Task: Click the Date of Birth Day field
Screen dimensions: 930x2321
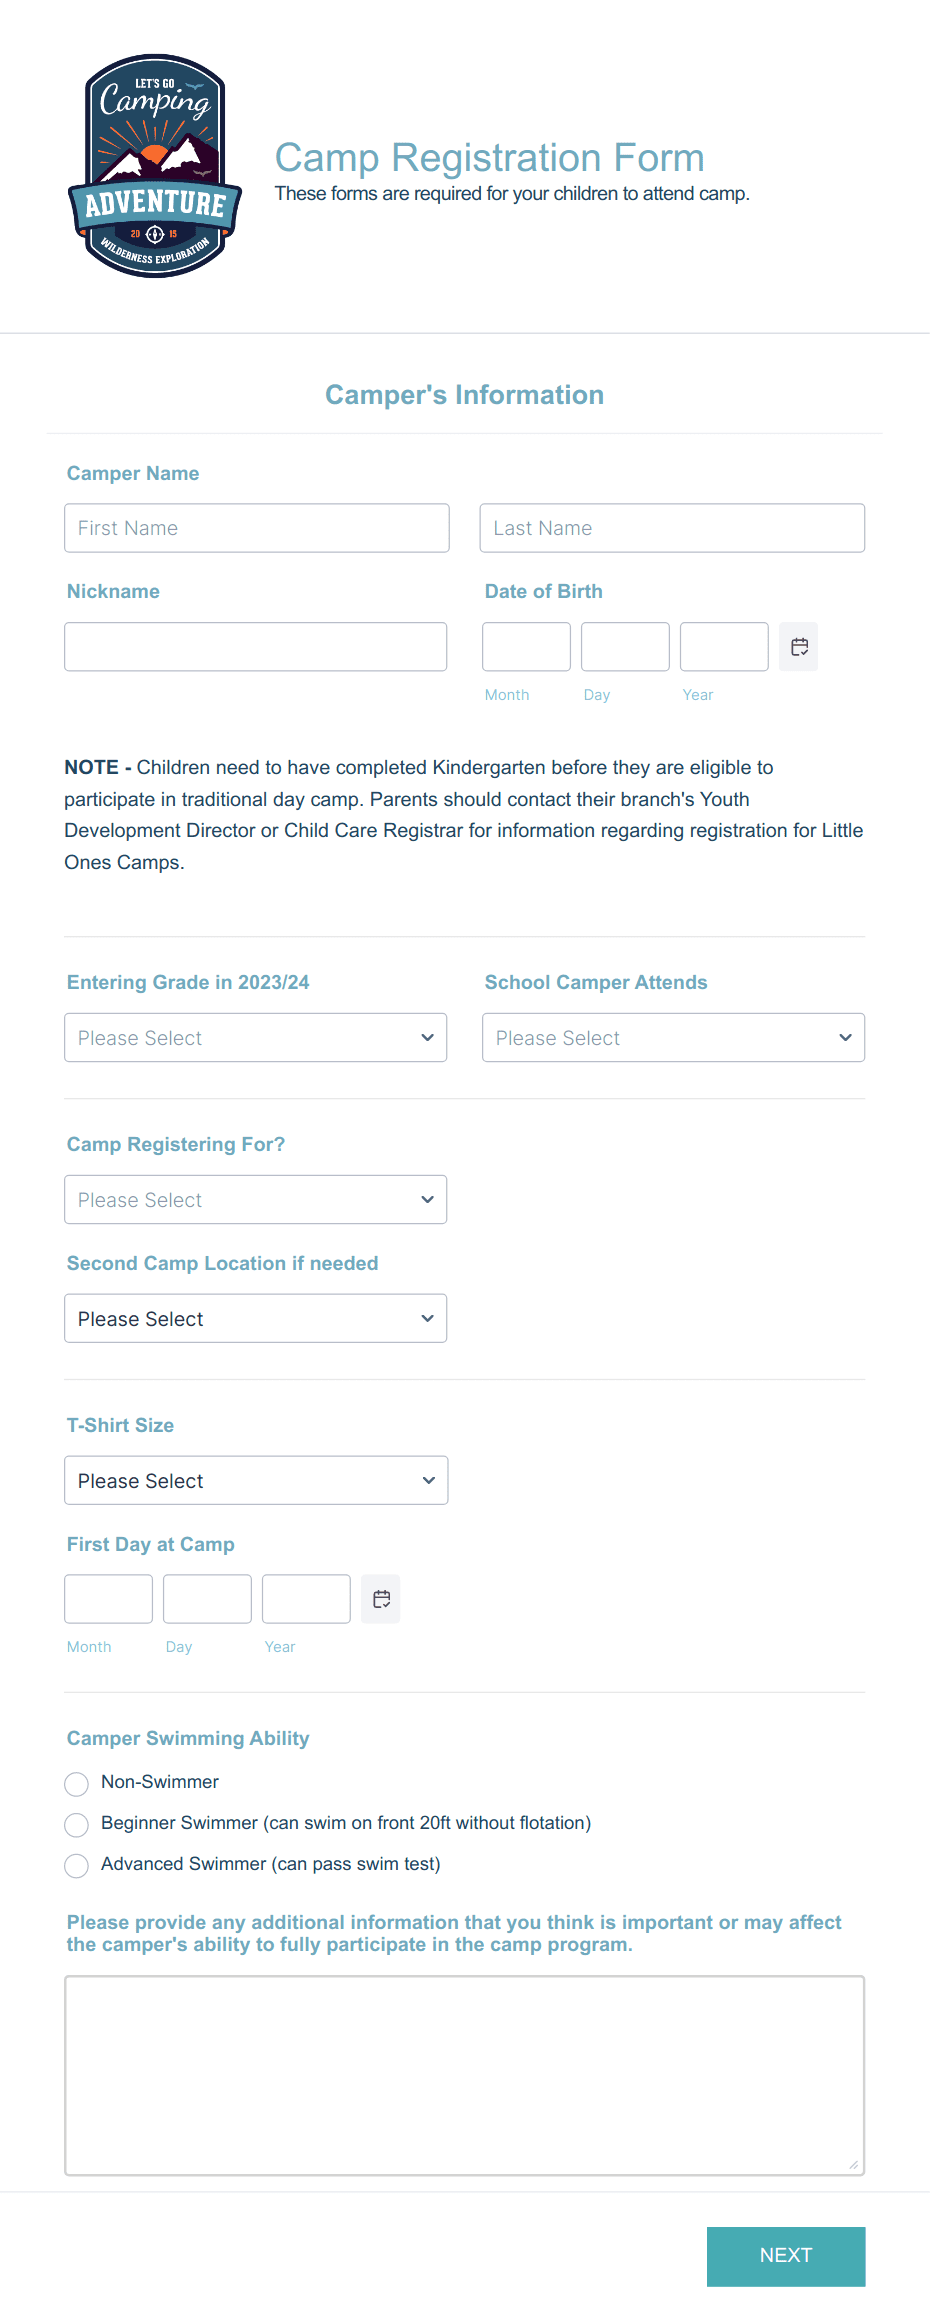Action: pos(625,646)
